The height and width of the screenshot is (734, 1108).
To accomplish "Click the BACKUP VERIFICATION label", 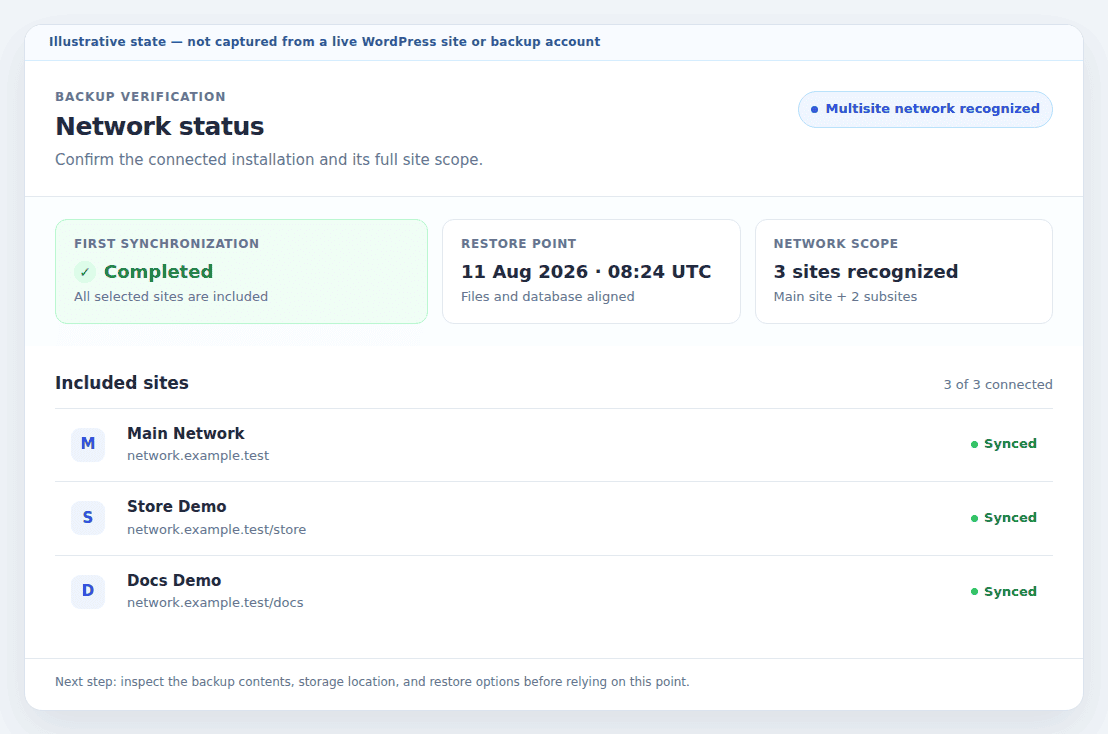I will pyautogui.click(x=141, y=97).
